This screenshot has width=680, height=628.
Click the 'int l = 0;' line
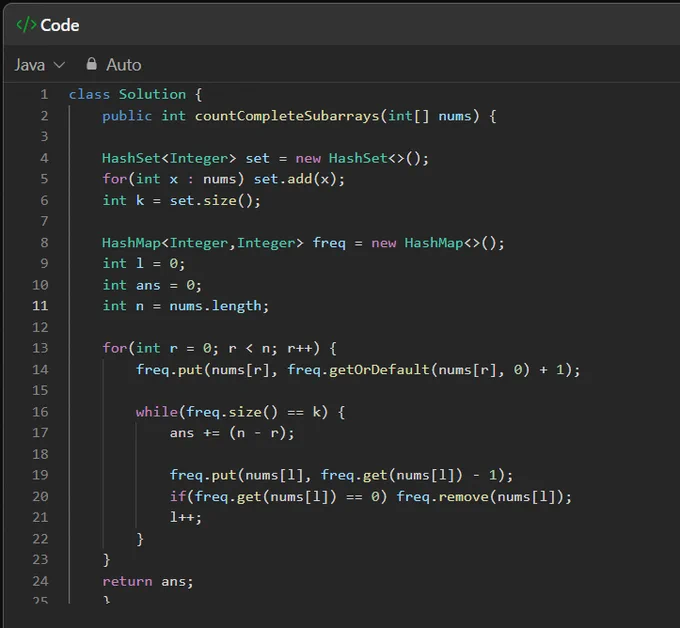click(x=144, y=263)
